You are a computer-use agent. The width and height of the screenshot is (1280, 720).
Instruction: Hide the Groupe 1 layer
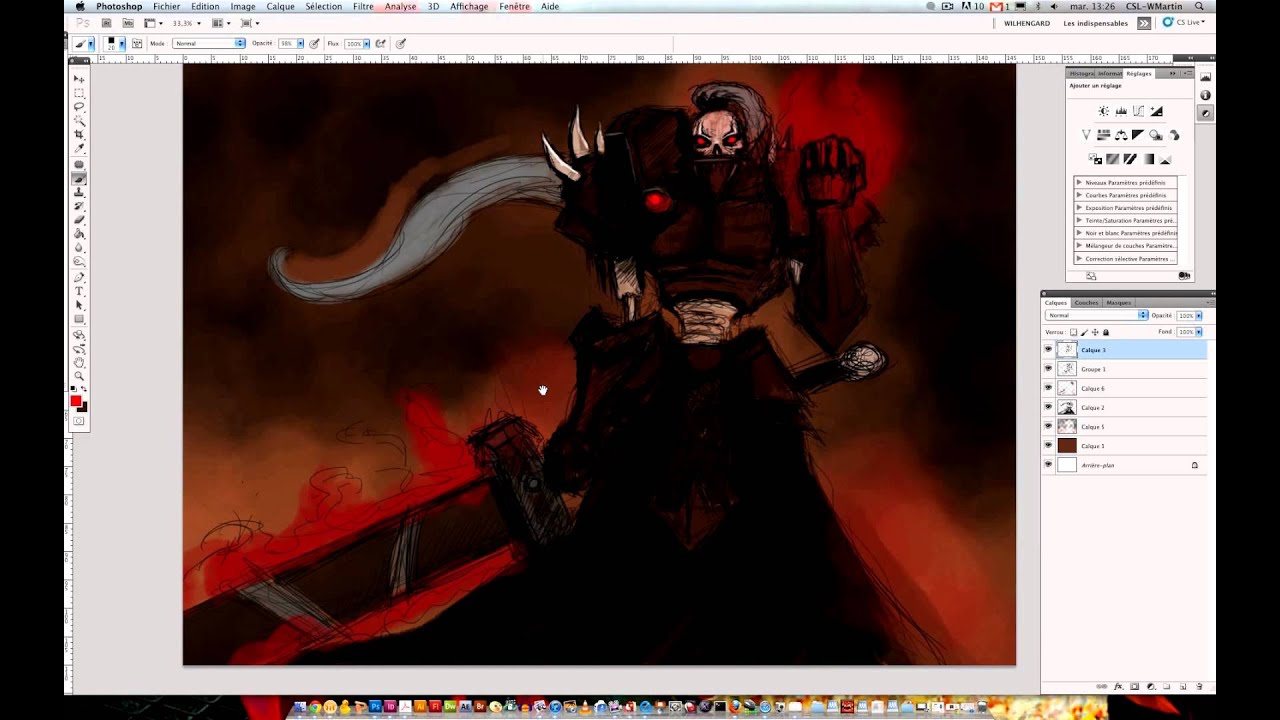tap(1048, 369)
